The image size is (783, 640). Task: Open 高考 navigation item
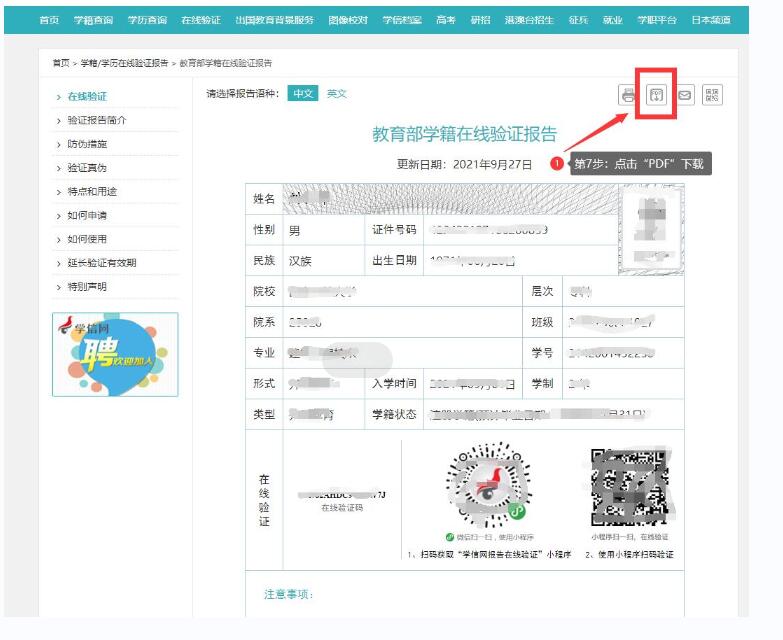445,20
